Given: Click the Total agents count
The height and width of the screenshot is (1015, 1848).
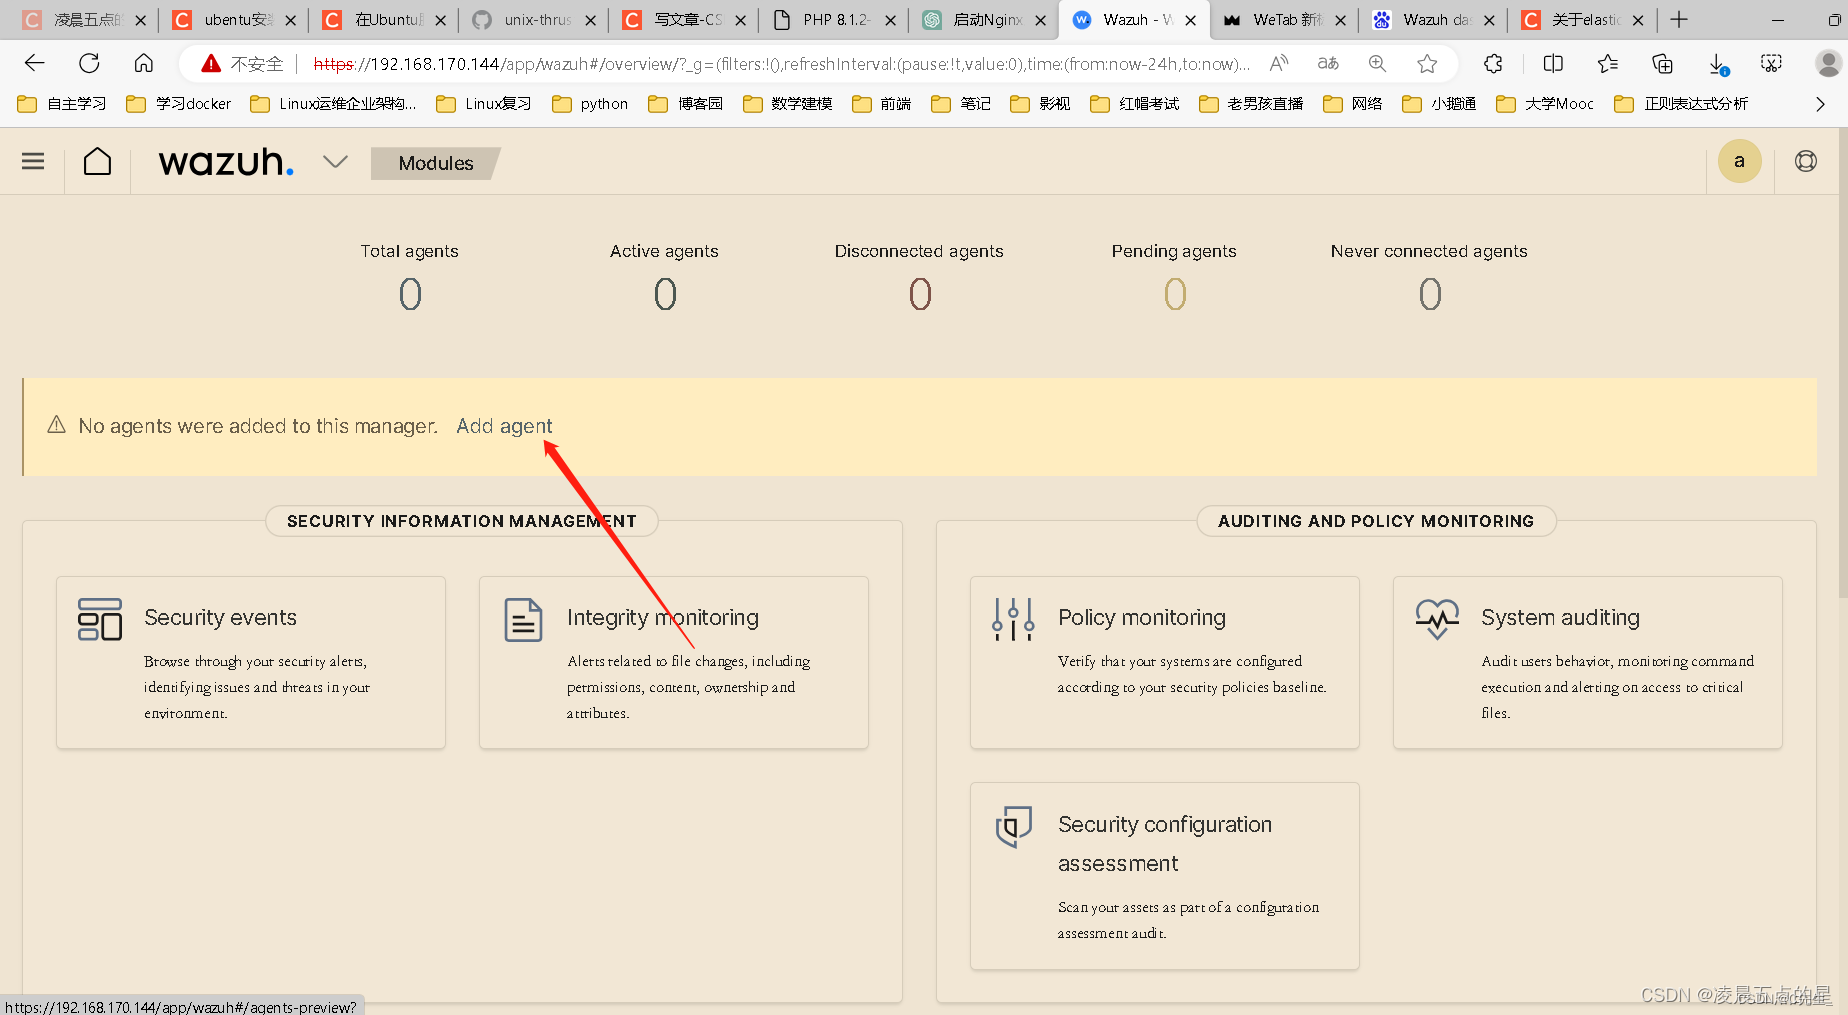Looking at the screenshot, I should 410,294.
